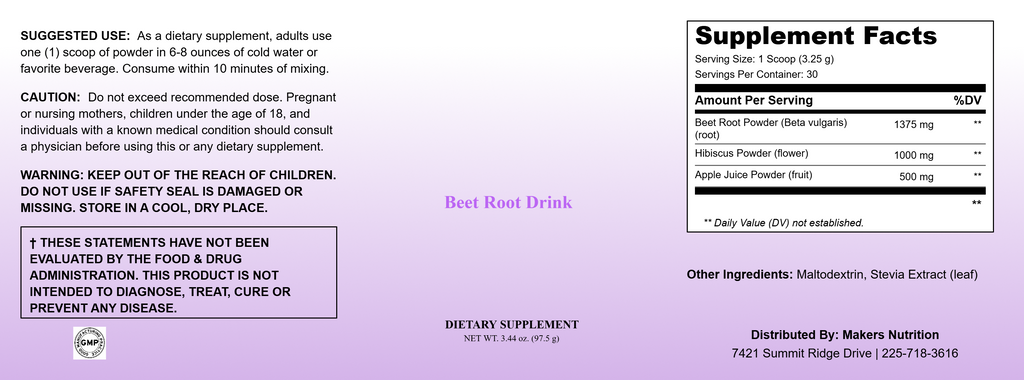Viewport: 1024px width, 380px height.
Task: Click 'Hibiscus Powder (flower)' row label
Action: point(752,153)
